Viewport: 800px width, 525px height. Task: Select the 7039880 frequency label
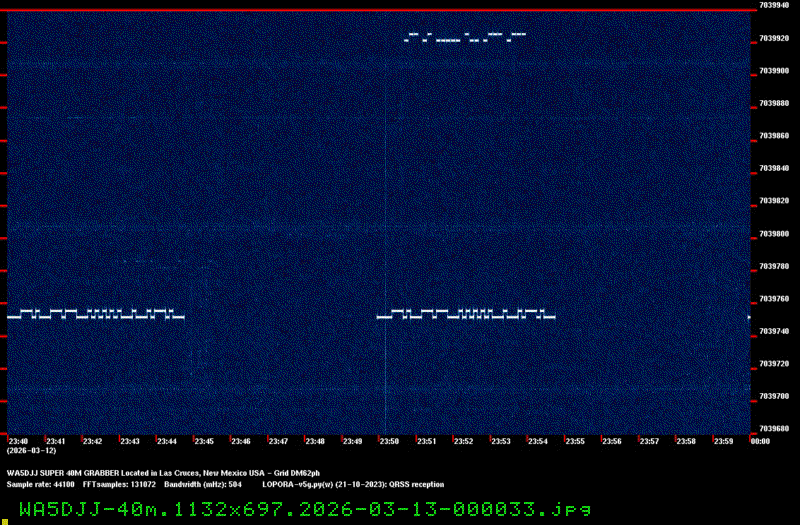[774, 103]
